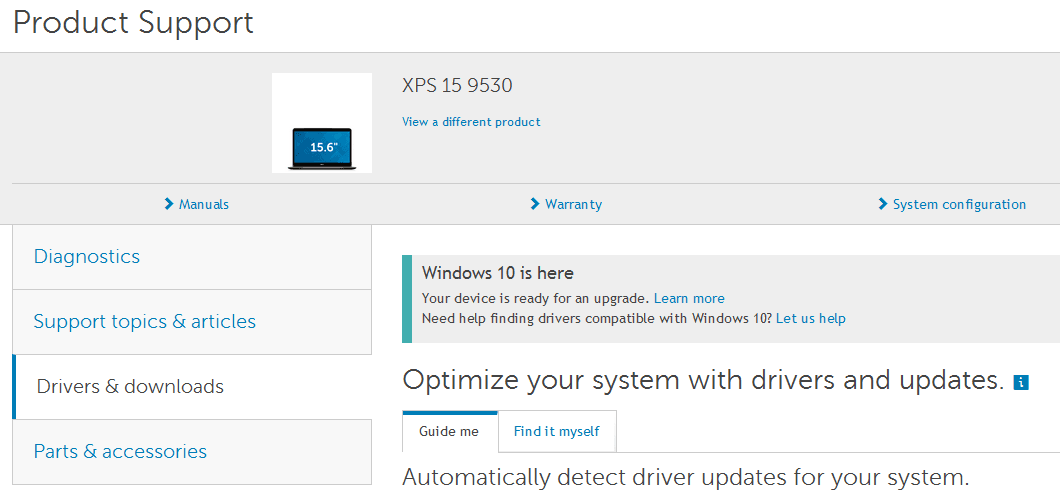Click the Product Support page heading
Viewport: 1060px width, 498px height.
pyautogui.click(x=133, y=22)
